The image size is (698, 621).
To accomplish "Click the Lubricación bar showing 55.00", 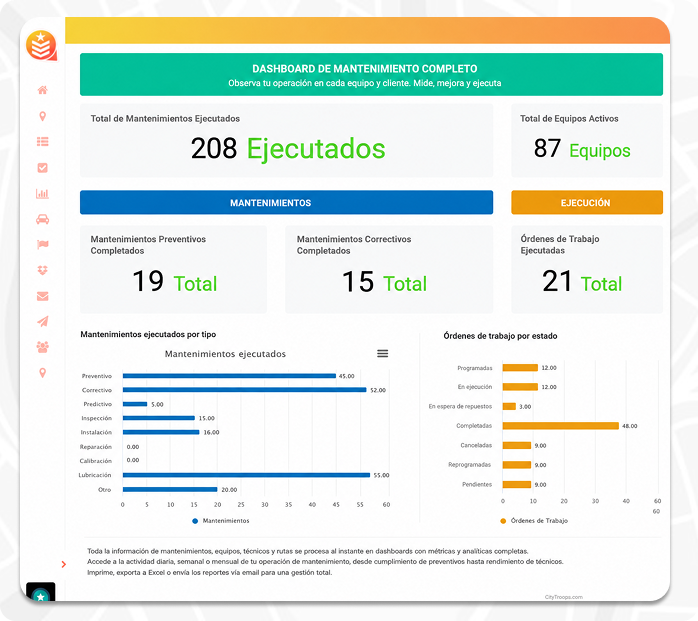I will (x=246, y=475).
